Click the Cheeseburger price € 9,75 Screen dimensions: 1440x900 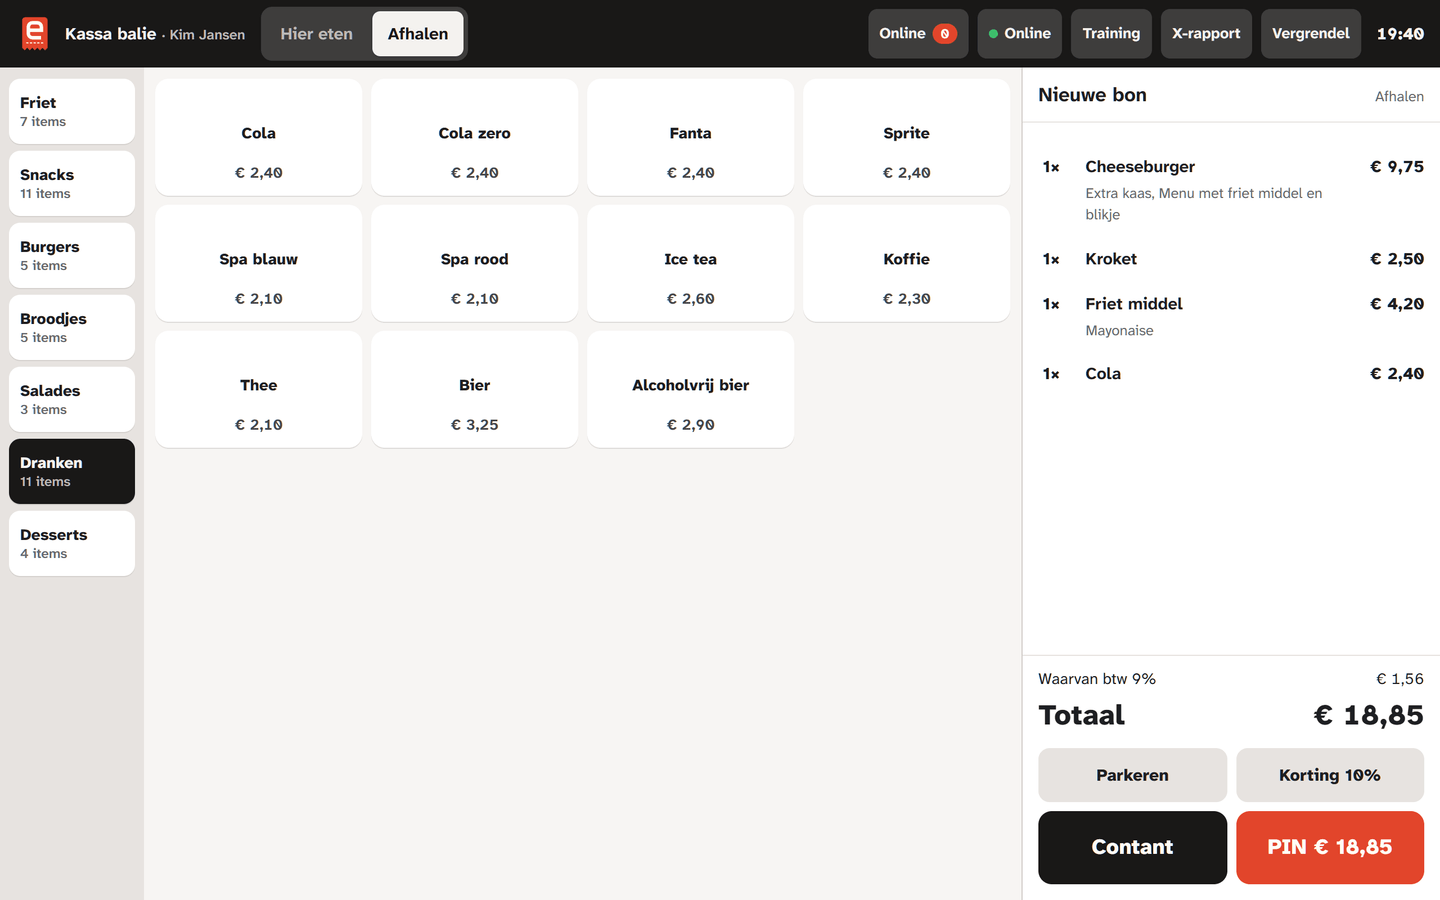pos(1397,167)
